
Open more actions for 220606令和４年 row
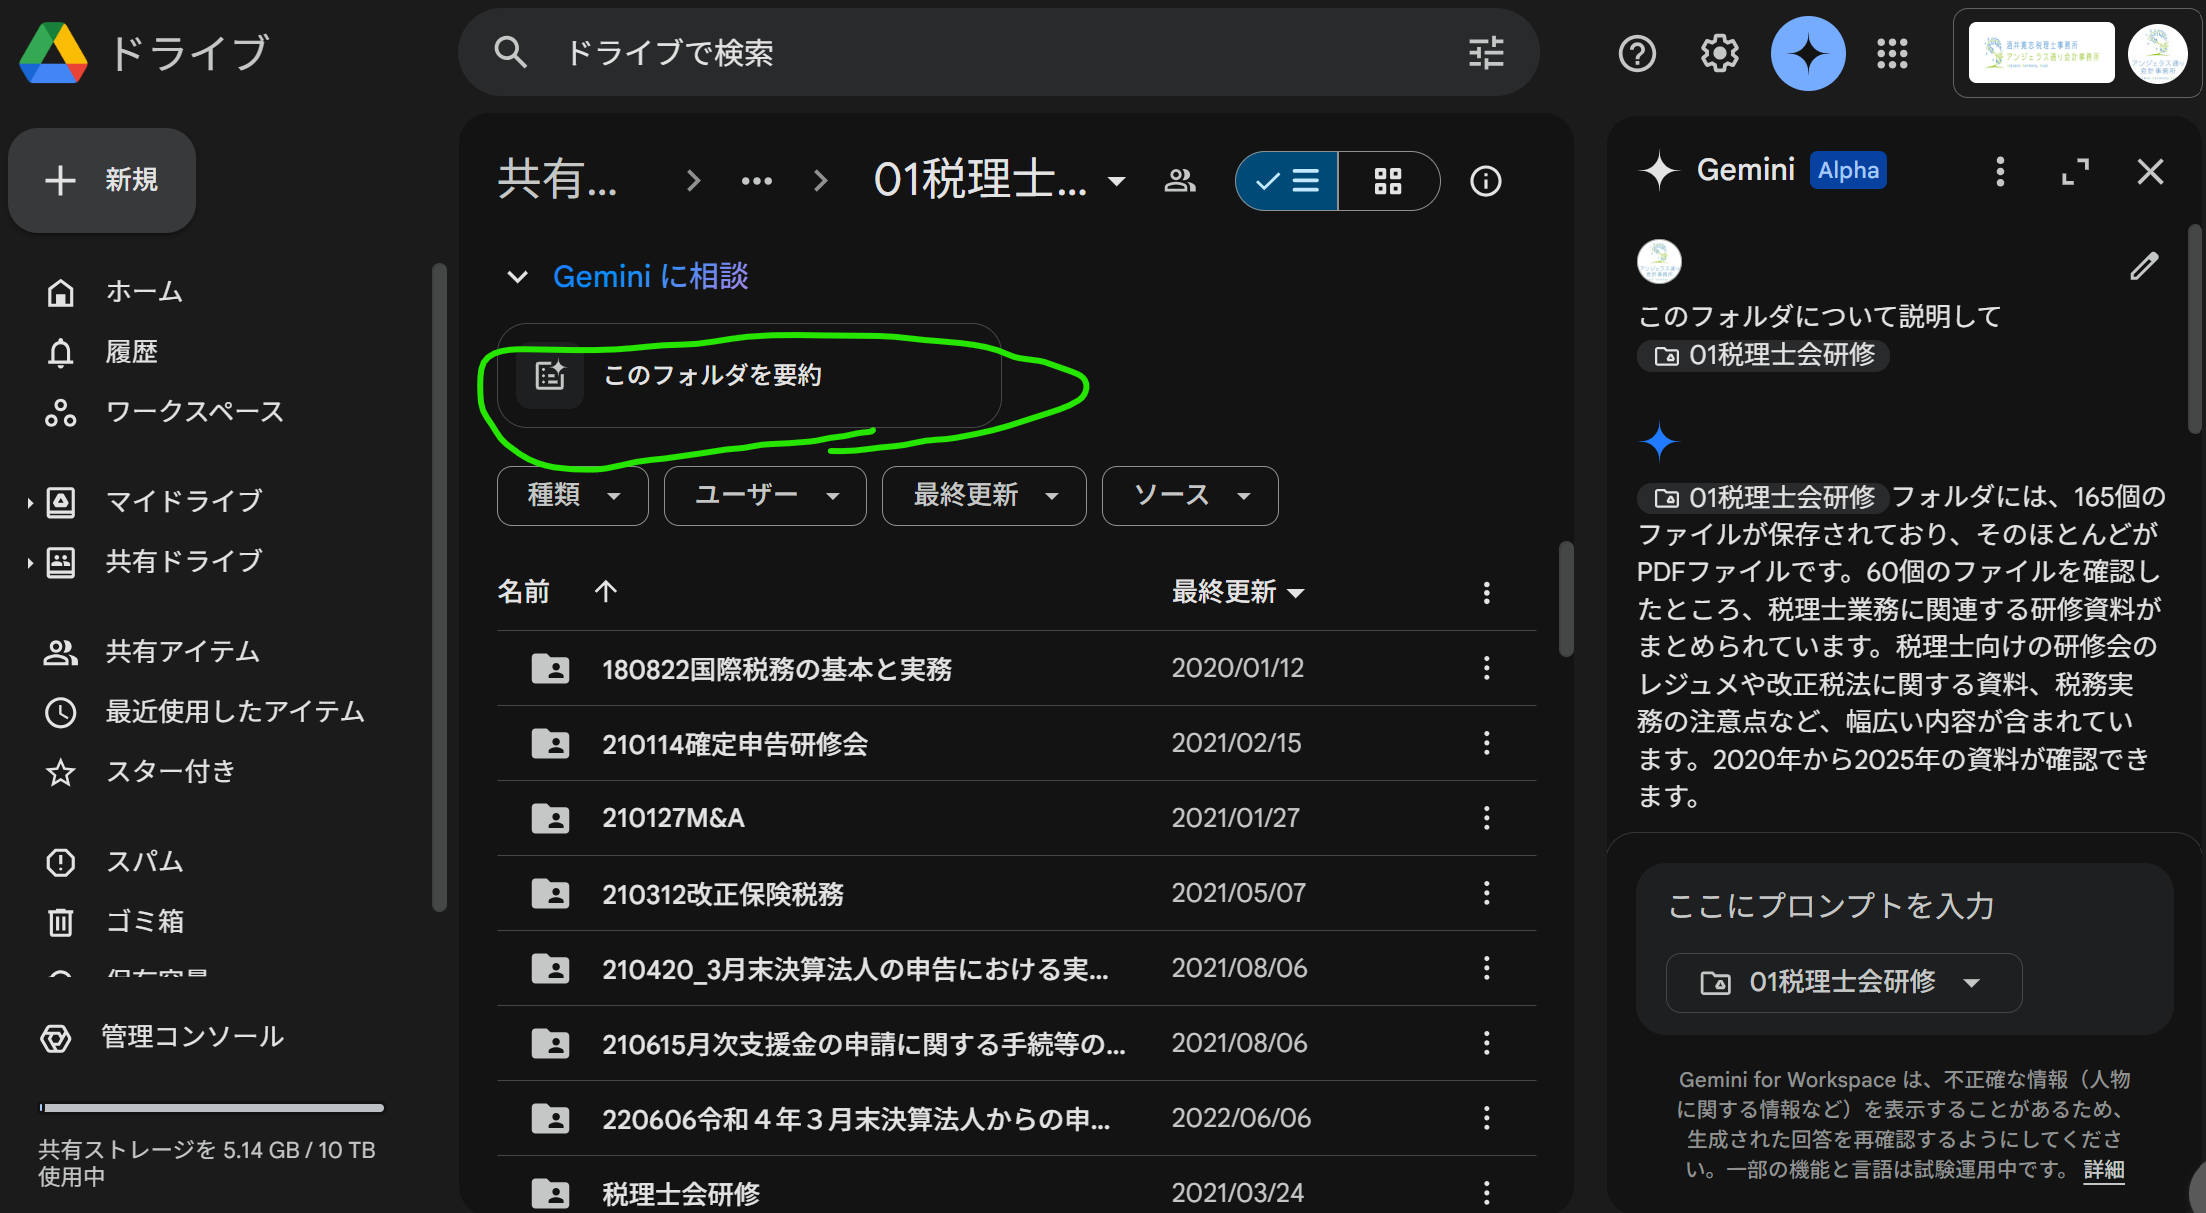click(1487, 1118)
